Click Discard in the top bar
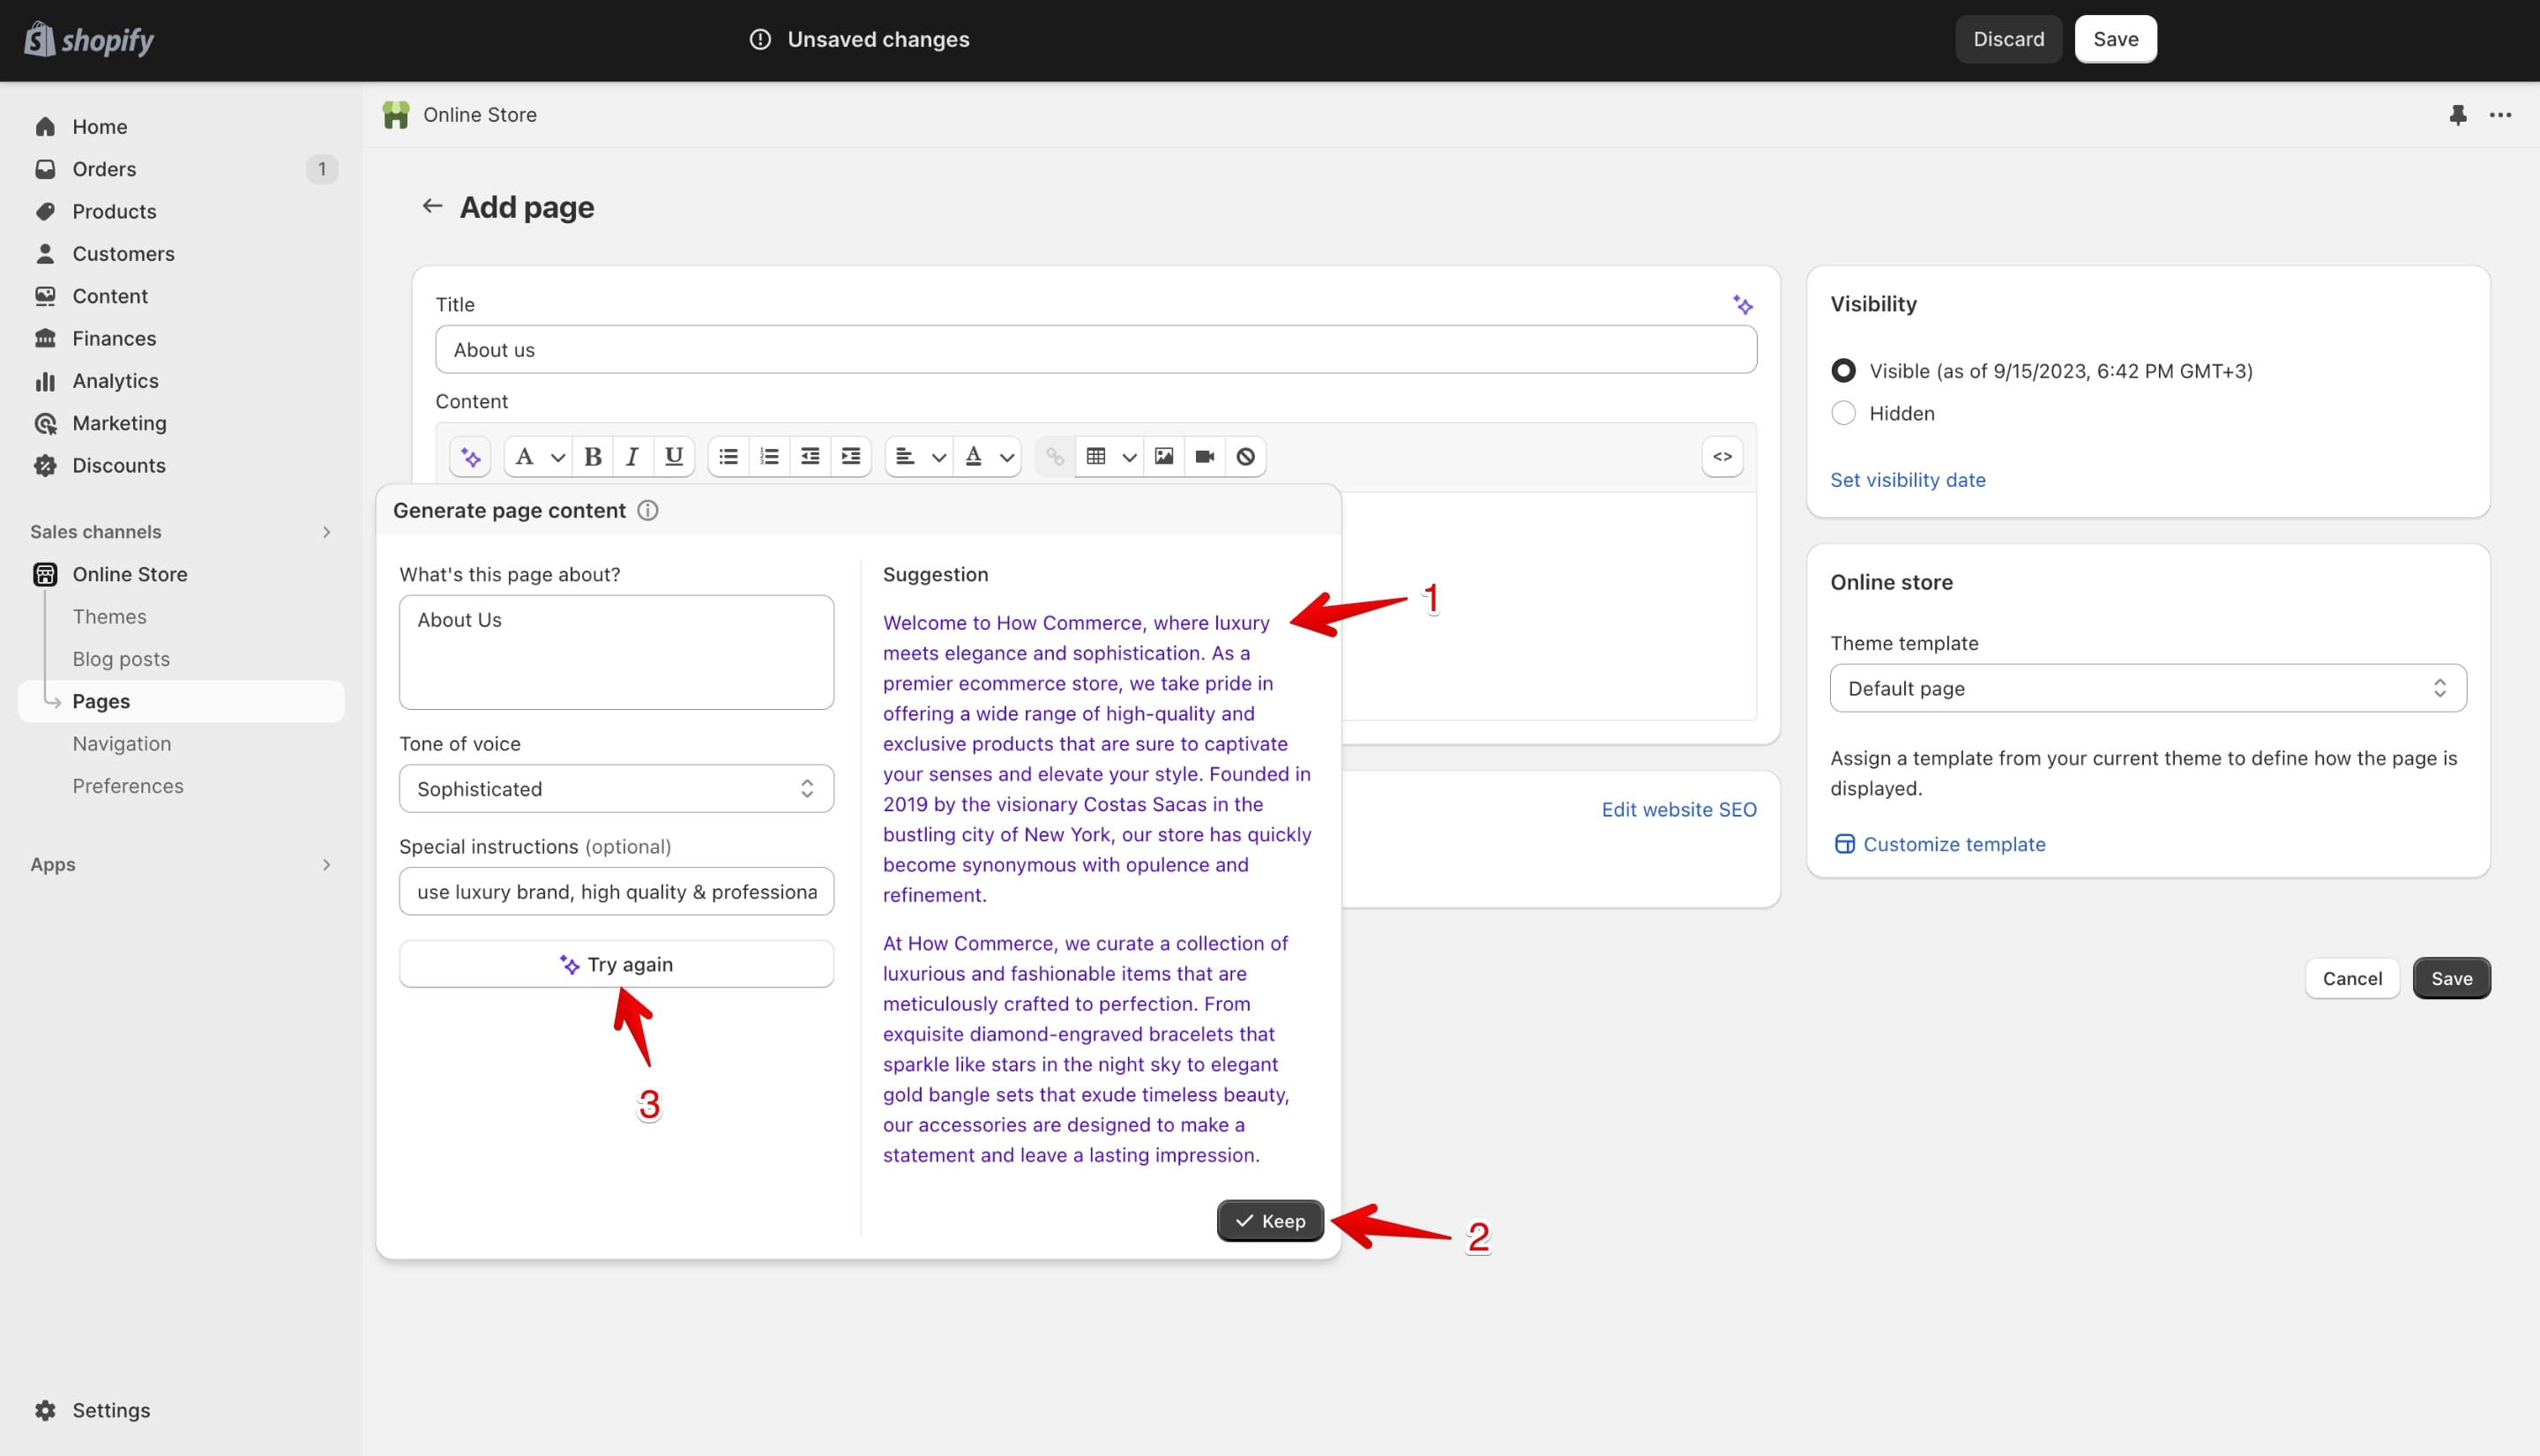Viewport: 2540px width, 1456px height. tap(2008, 39)
